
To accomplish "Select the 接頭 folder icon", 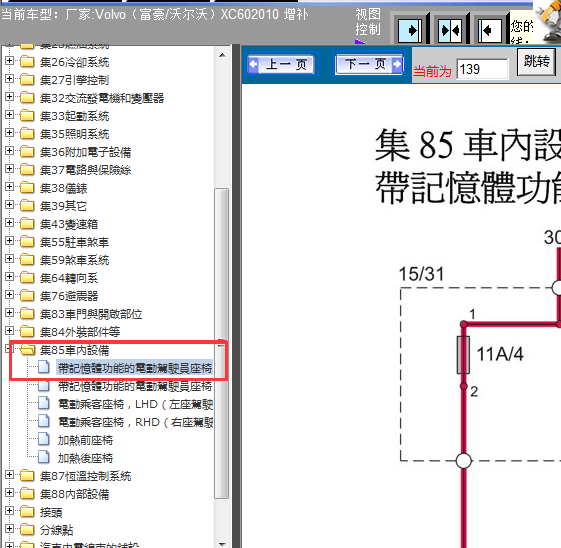I will click(x=27, y=512).
